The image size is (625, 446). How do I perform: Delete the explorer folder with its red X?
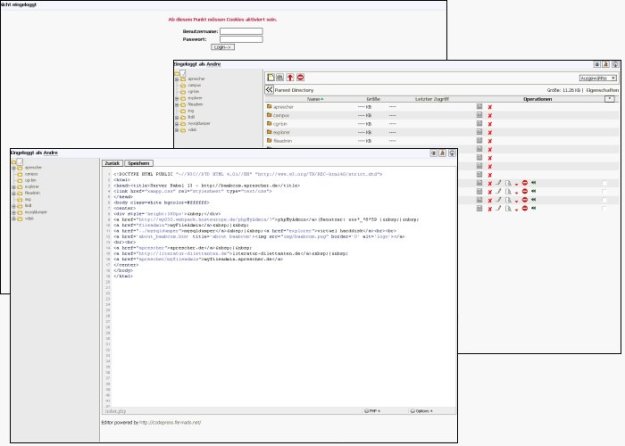pyautogui.click(x=490, y=132)
